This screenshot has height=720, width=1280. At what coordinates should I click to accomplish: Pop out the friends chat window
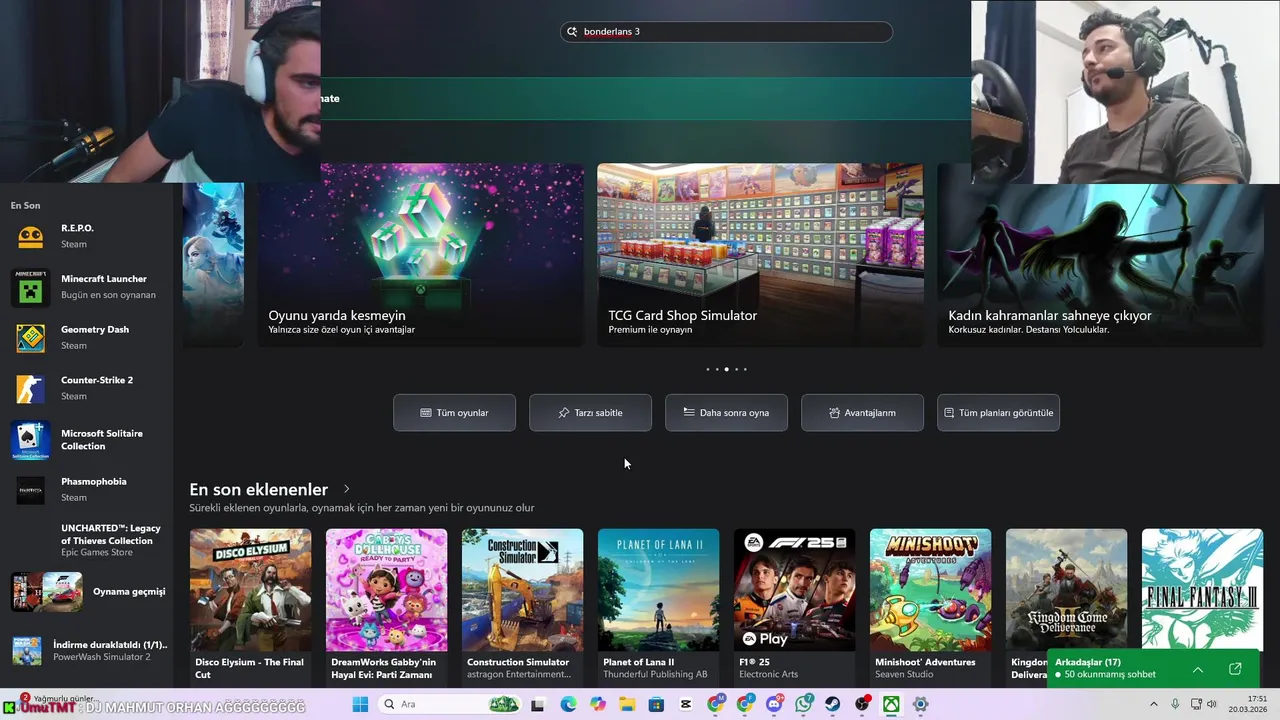pos(1235,669)
